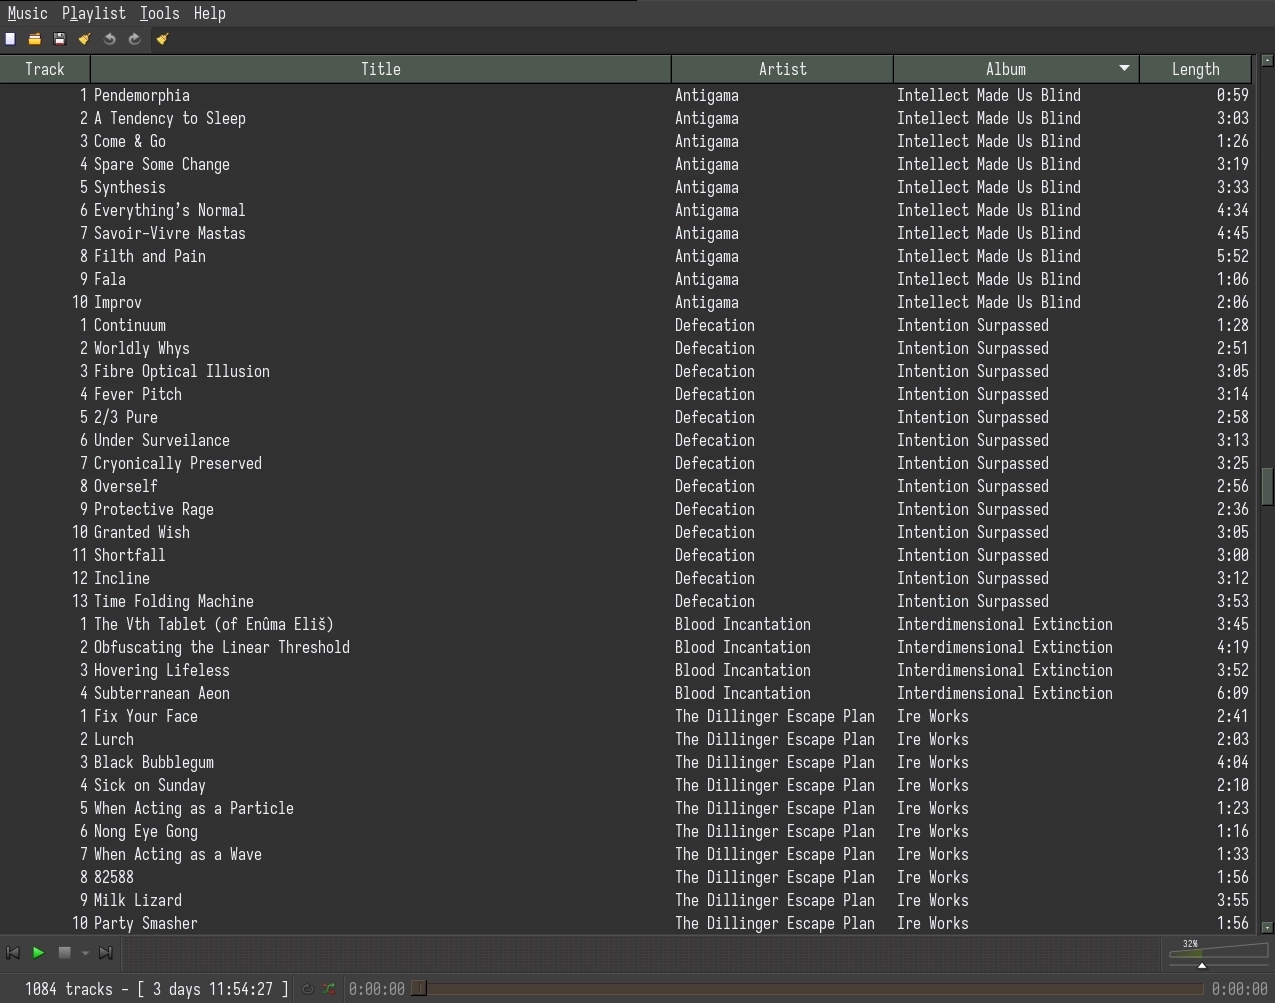This screenshot has height=1003, width=1275.
Task: Open the Help menu
Action: [x=209, y=13]
